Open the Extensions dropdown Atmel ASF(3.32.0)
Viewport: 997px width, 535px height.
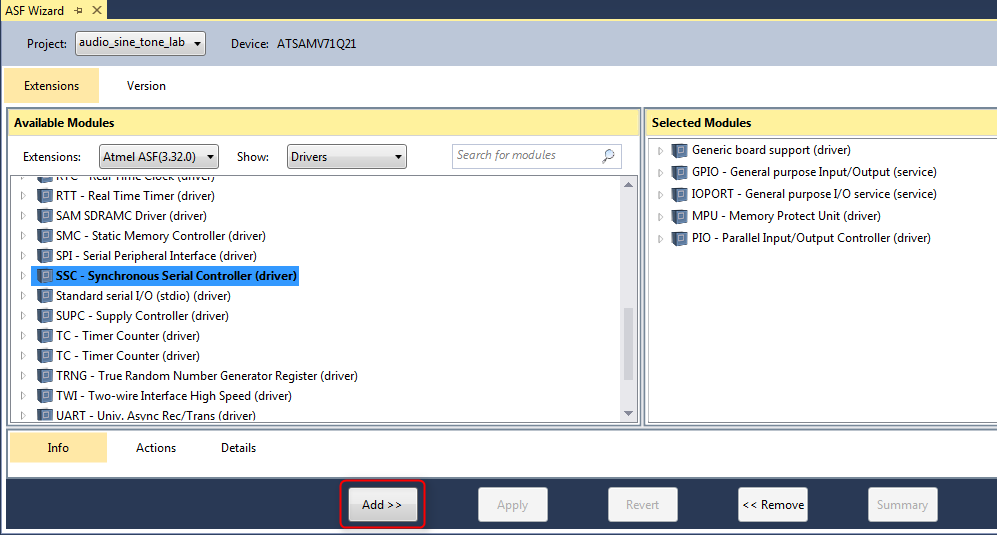159,157
